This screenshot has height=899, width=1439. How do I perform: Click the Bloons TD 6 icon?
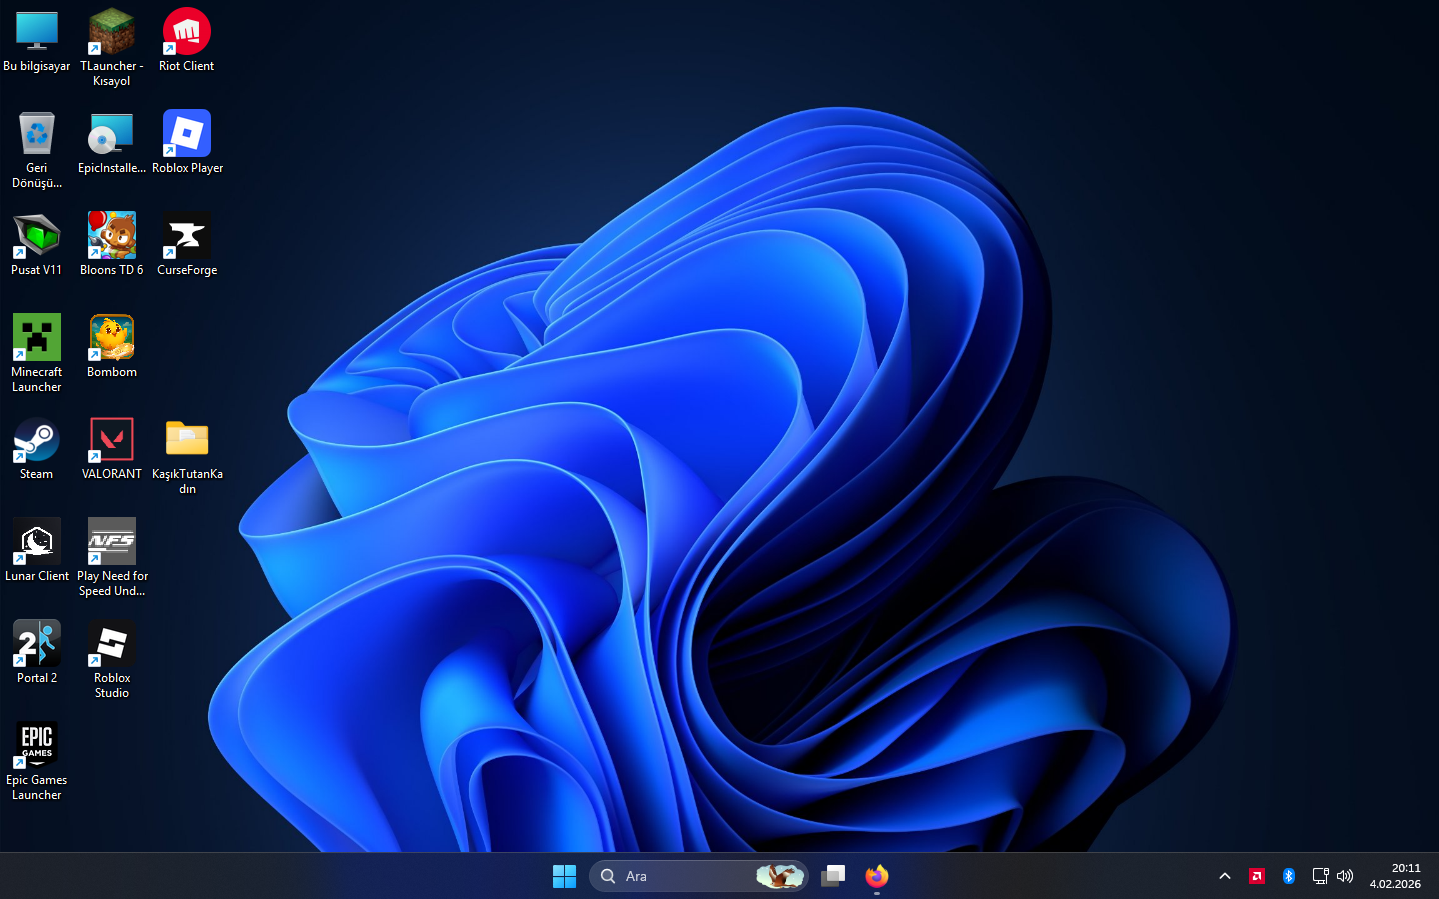111,236
